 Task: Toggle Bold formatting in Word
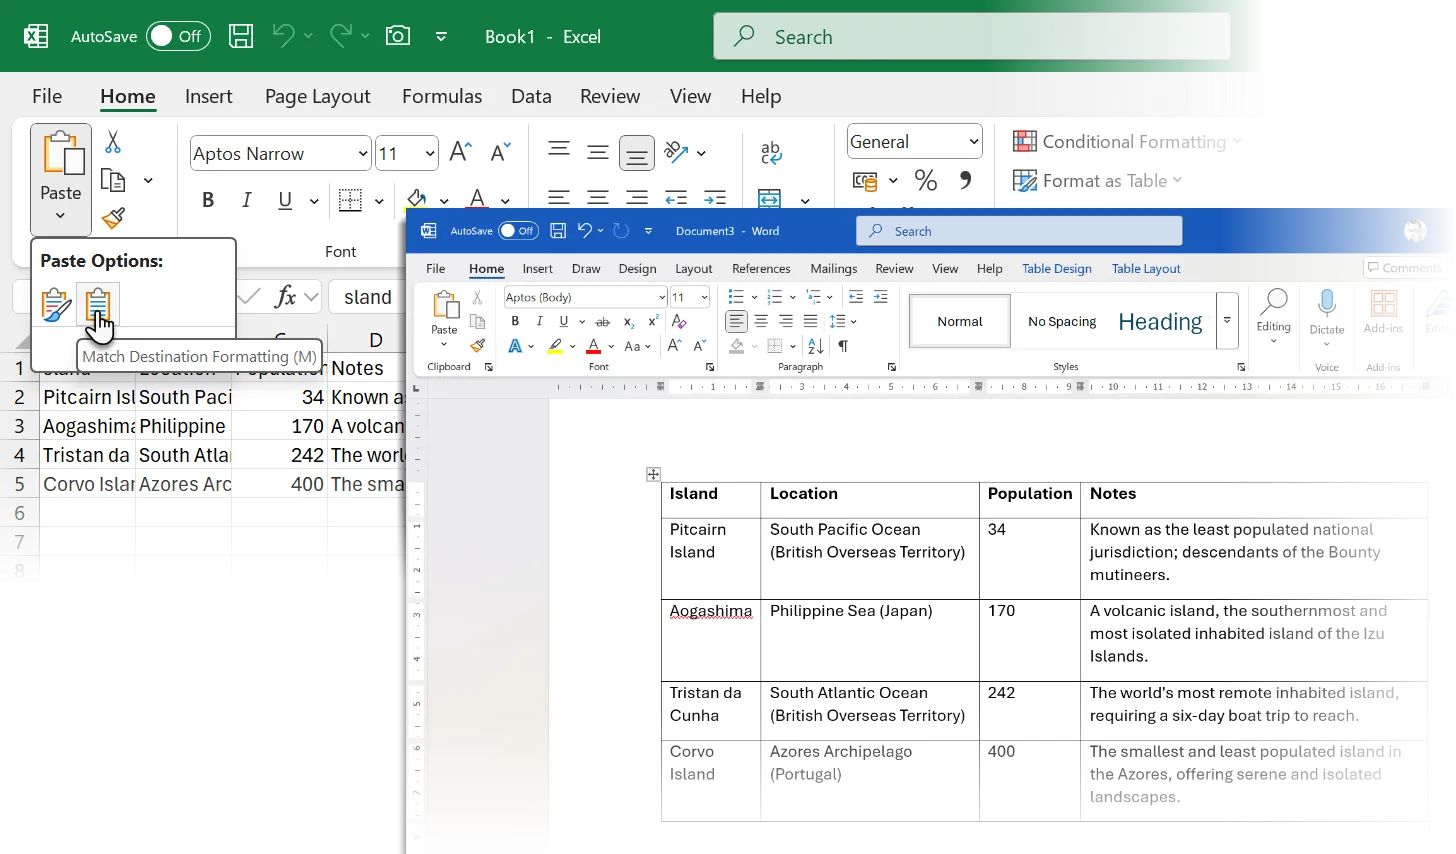tap(515, 320)
